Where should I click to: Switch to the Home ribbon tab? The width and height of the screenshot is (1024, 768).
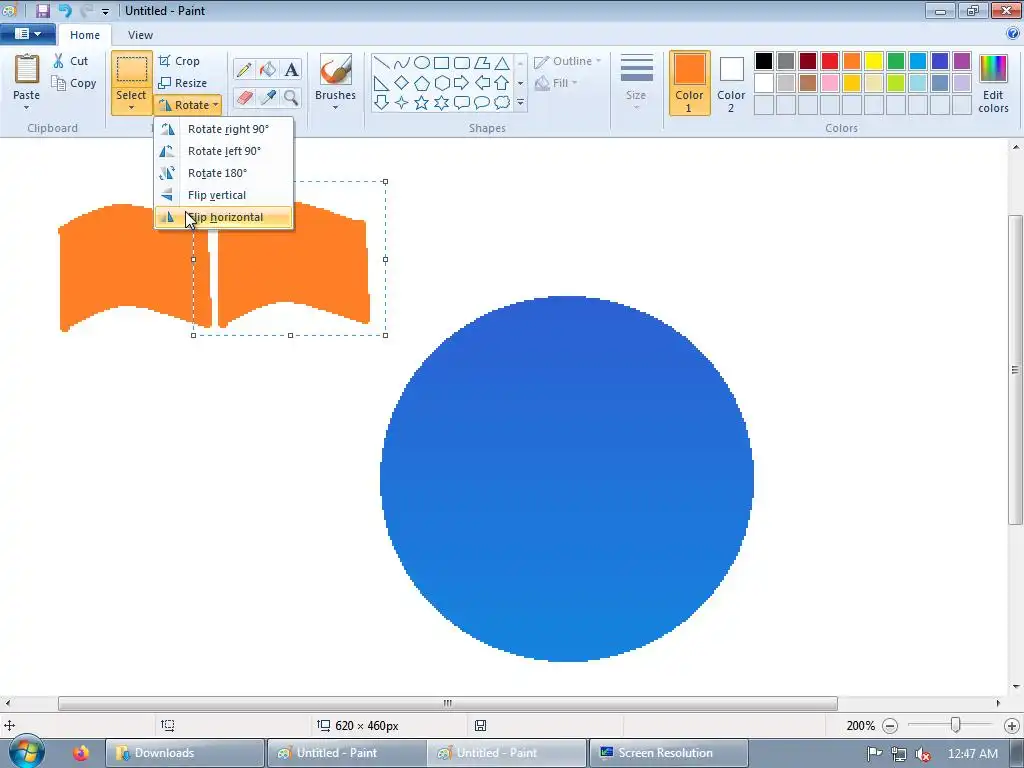[85, 35]
